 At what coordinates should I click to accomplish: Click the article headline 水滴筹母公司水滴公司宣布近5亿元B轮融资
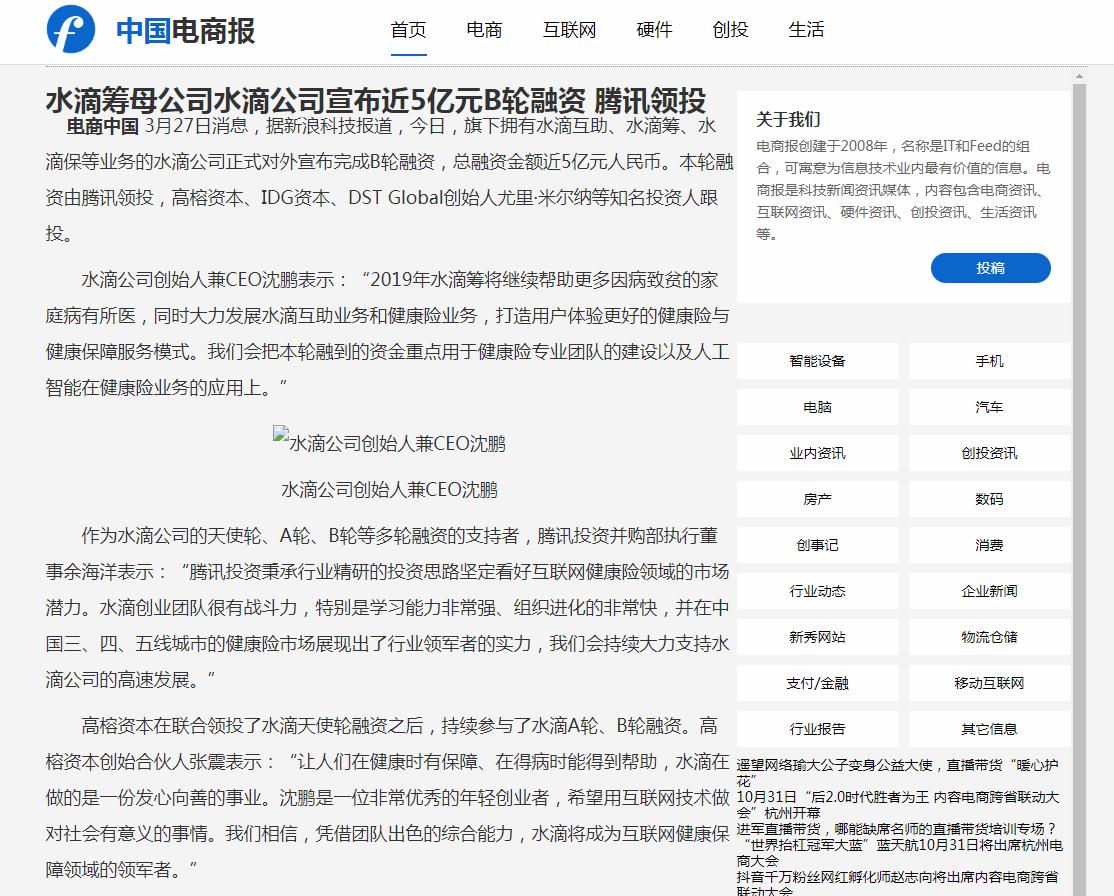376,100
